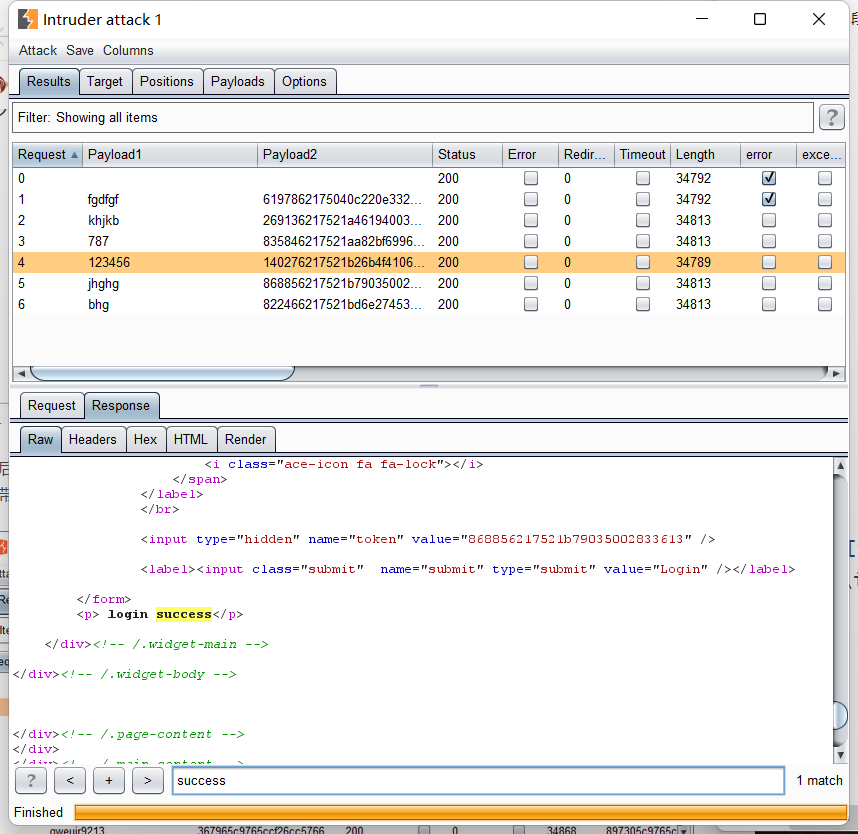Go to next search match arrow
858x834 pixels.
click(x=147, y=780)
